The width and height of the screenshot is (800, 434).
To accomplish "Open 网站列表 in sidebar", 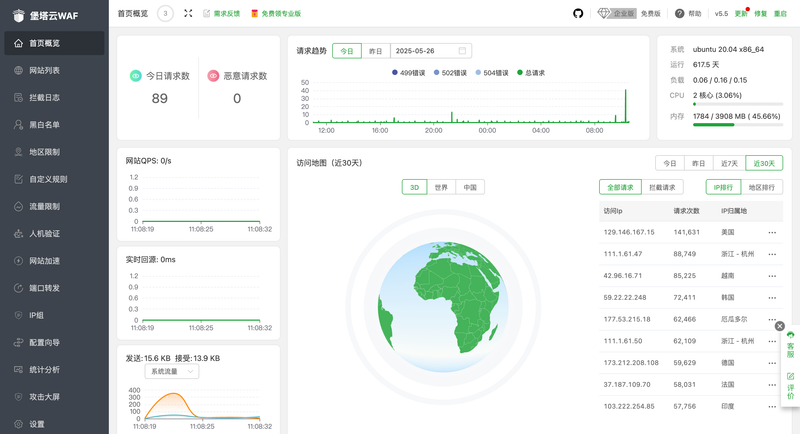I will click(x=54, y=70).
